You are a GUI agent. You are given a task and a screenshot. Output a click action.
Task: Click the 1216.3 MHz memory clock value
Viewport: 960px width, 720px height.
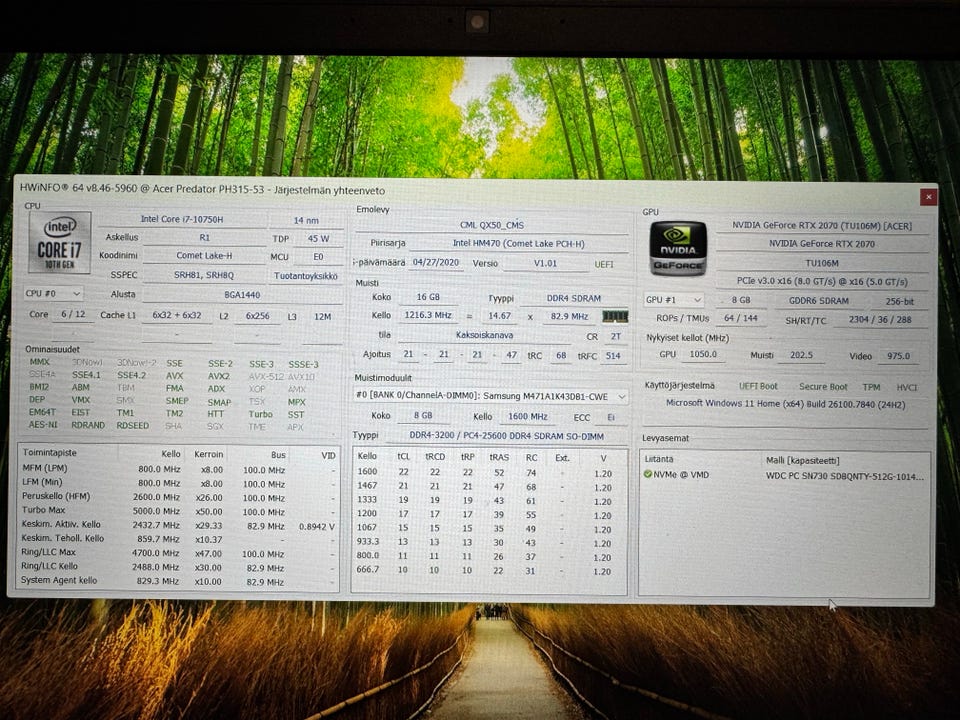(x=428, y=315)
